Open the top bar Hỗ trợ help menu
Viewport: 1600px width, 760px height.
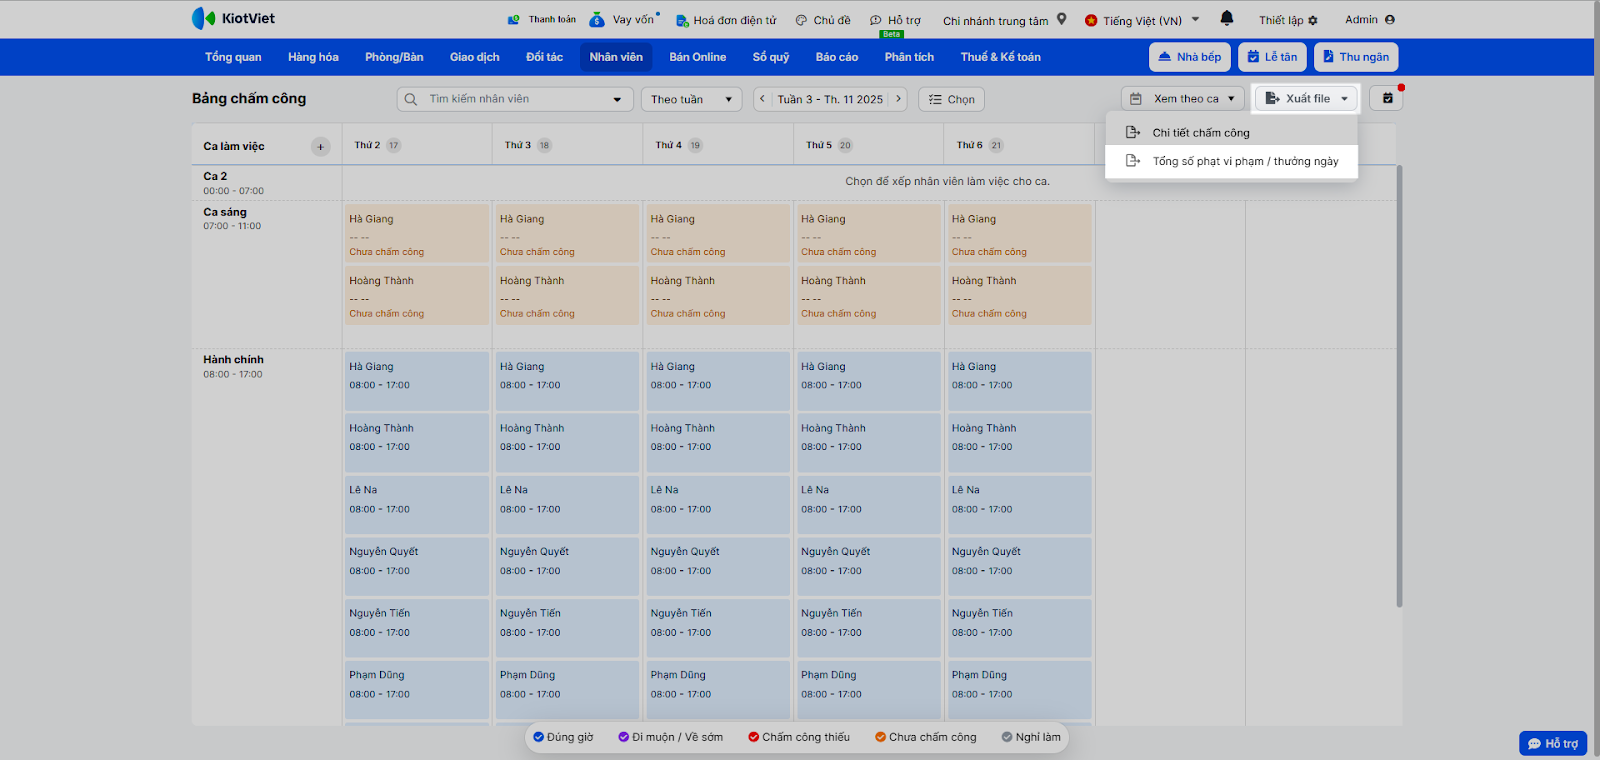point(895,20)
